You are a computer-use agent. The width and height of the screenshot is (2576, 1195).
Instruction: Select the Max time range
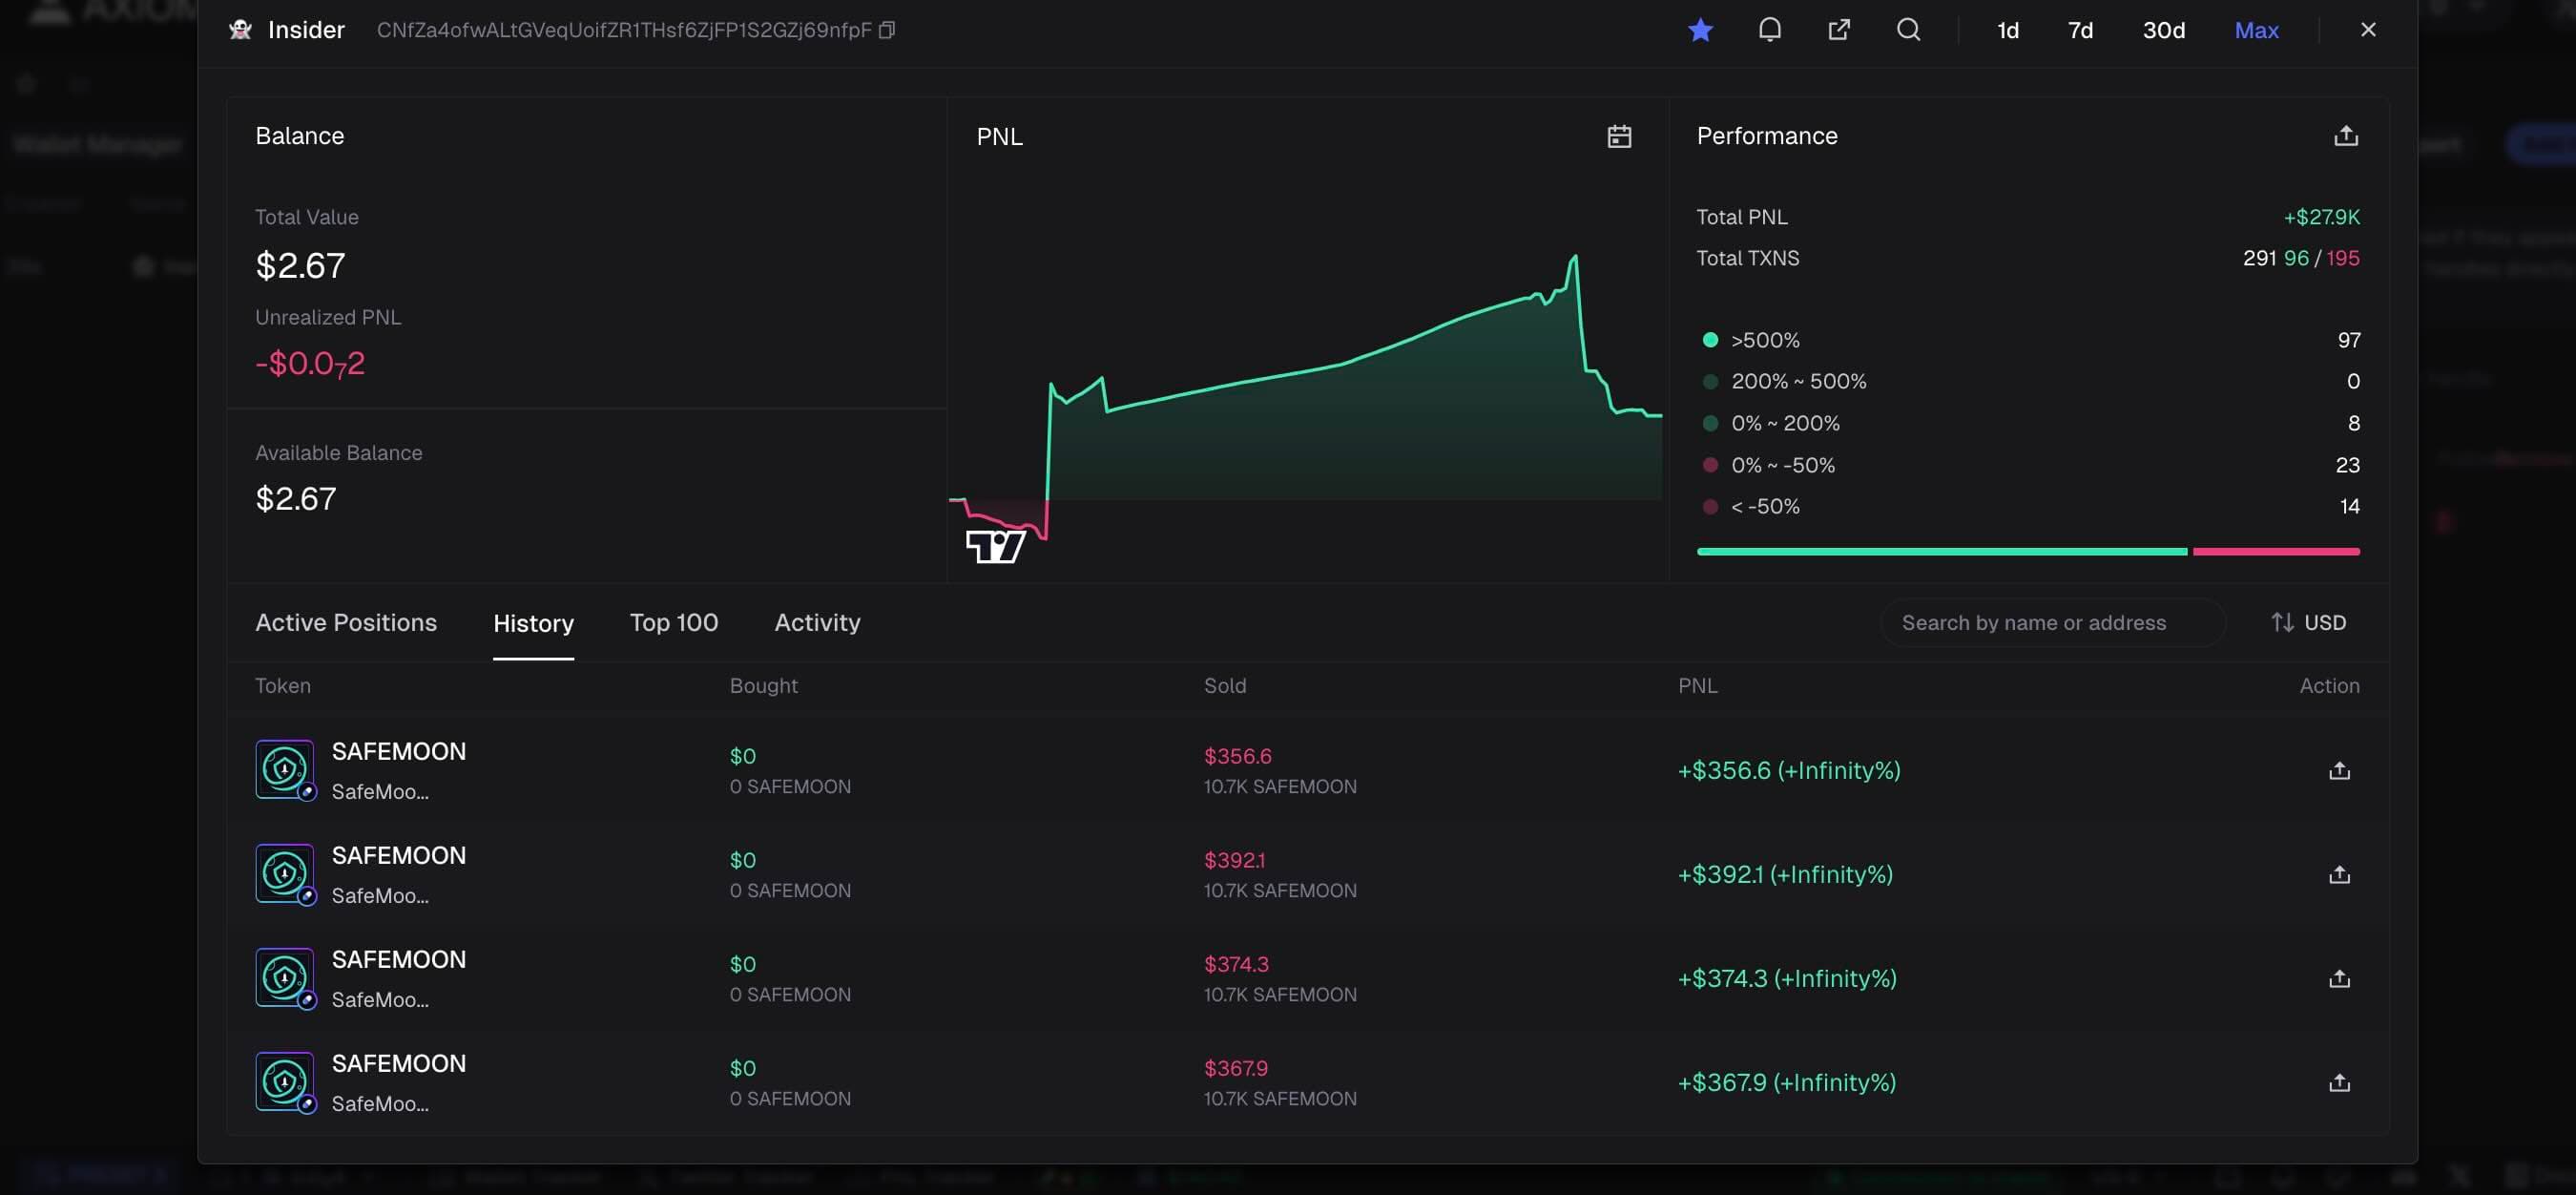(2256, 30)
